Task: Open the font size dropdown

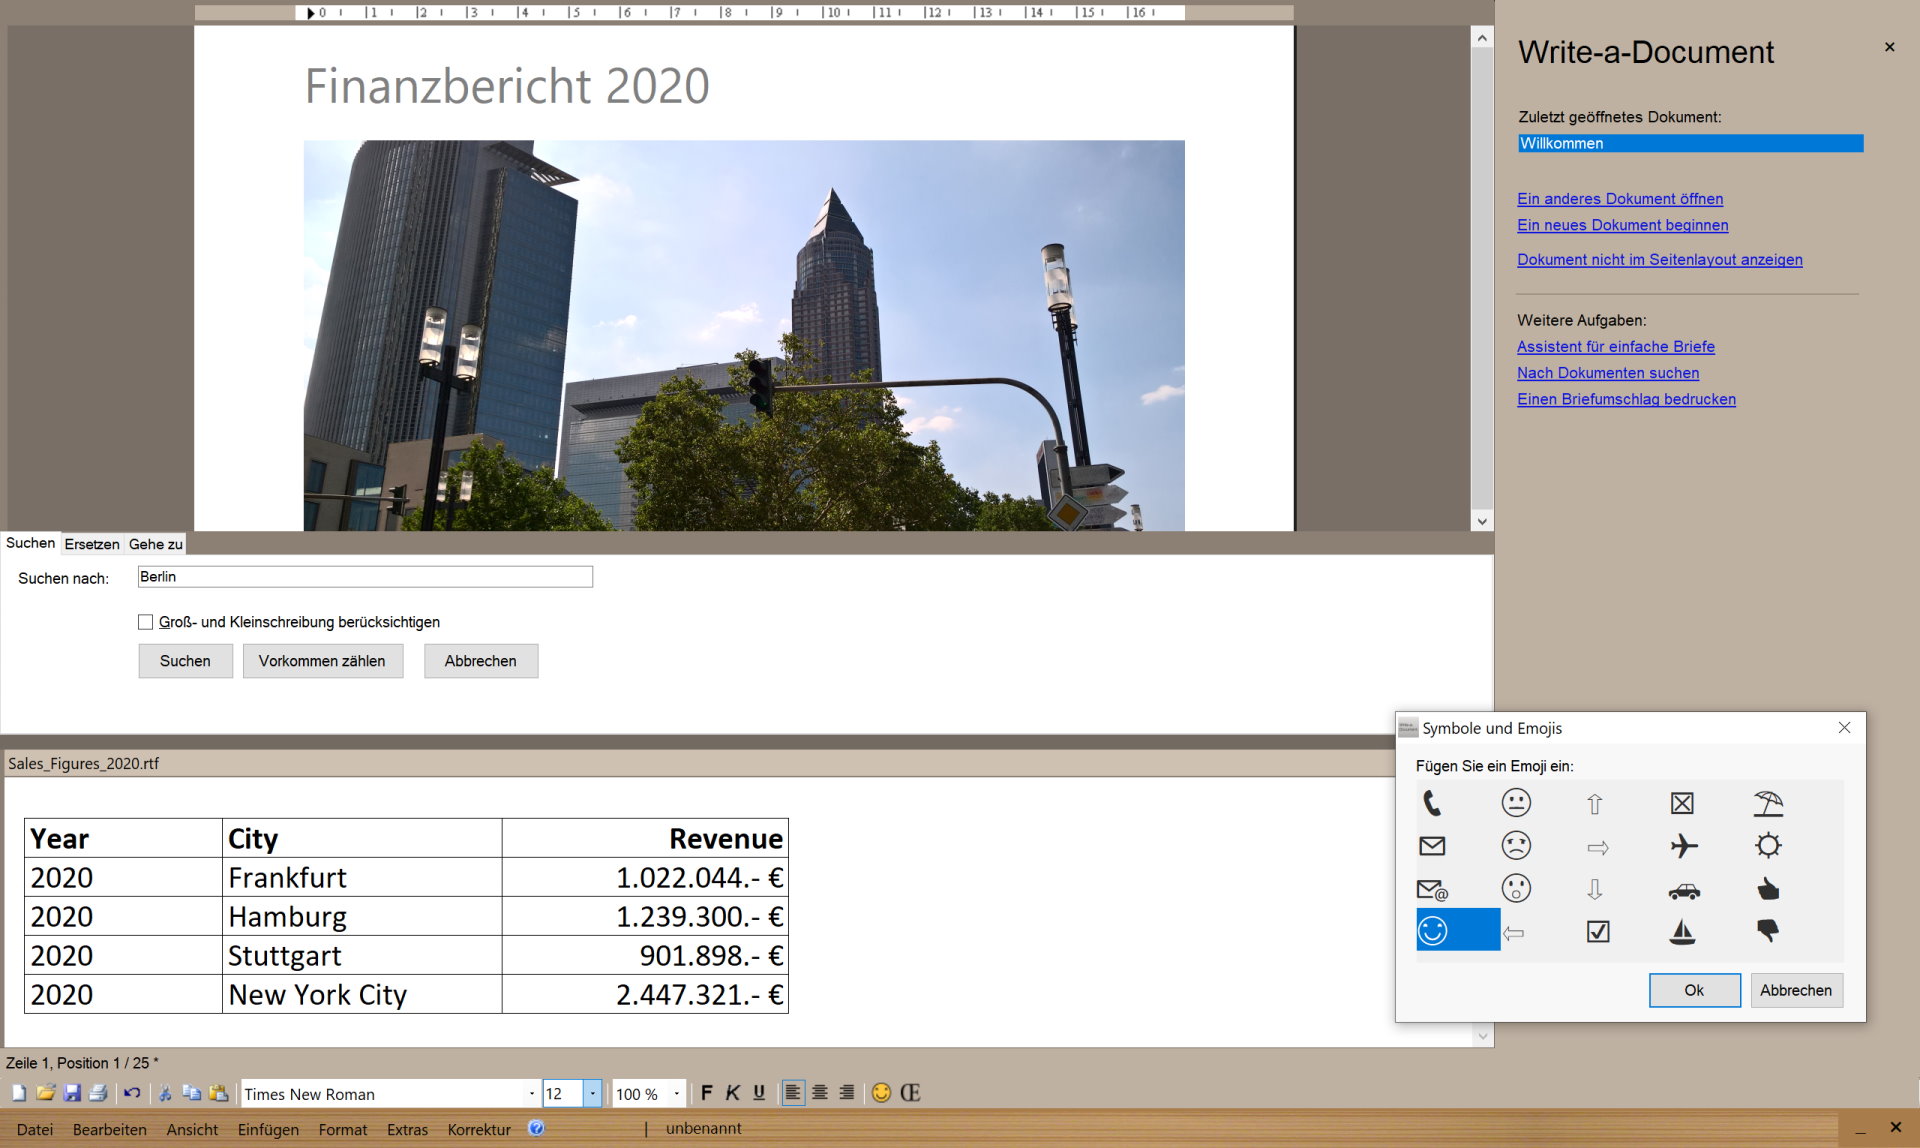Action: click(592, 1093)
